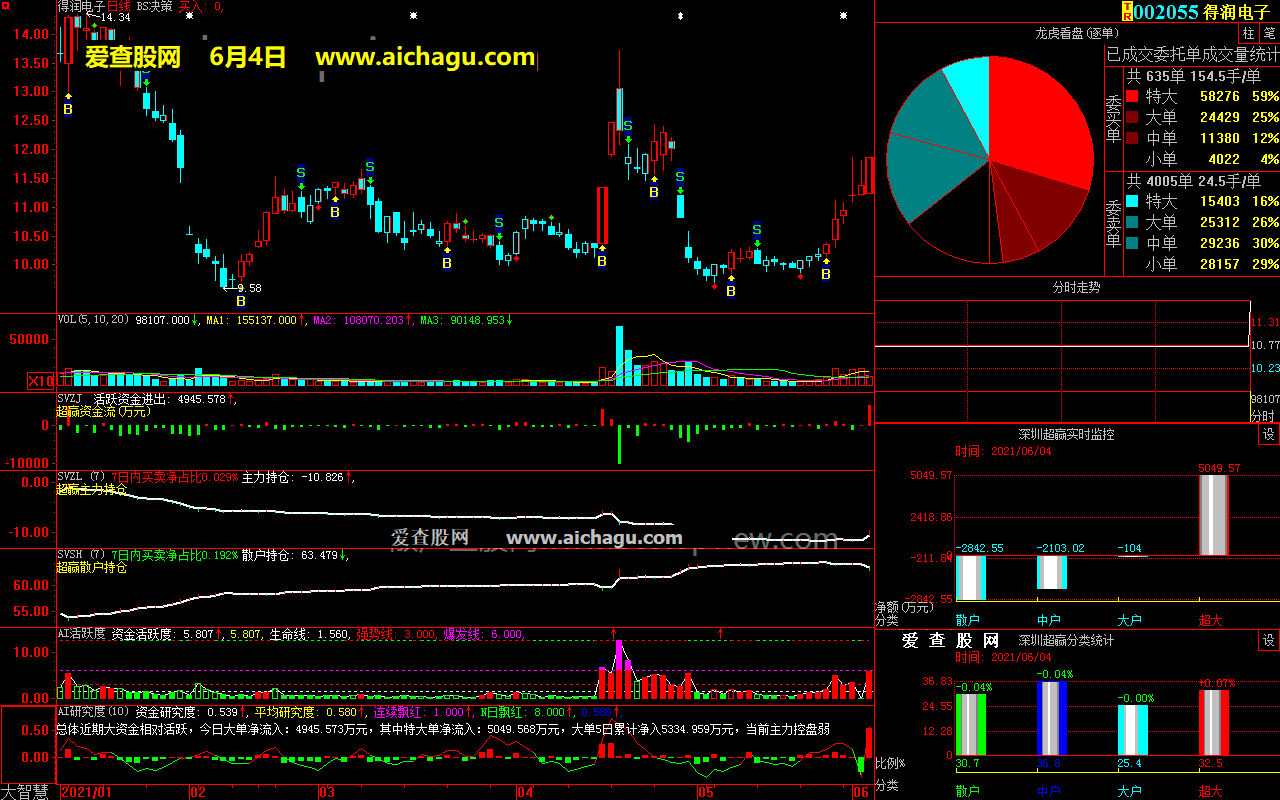Image resolution: width=1280 pixels, height=800 pixels.
Task: Click the B signal marker below 9.58 low
Action: click(240, 301)
